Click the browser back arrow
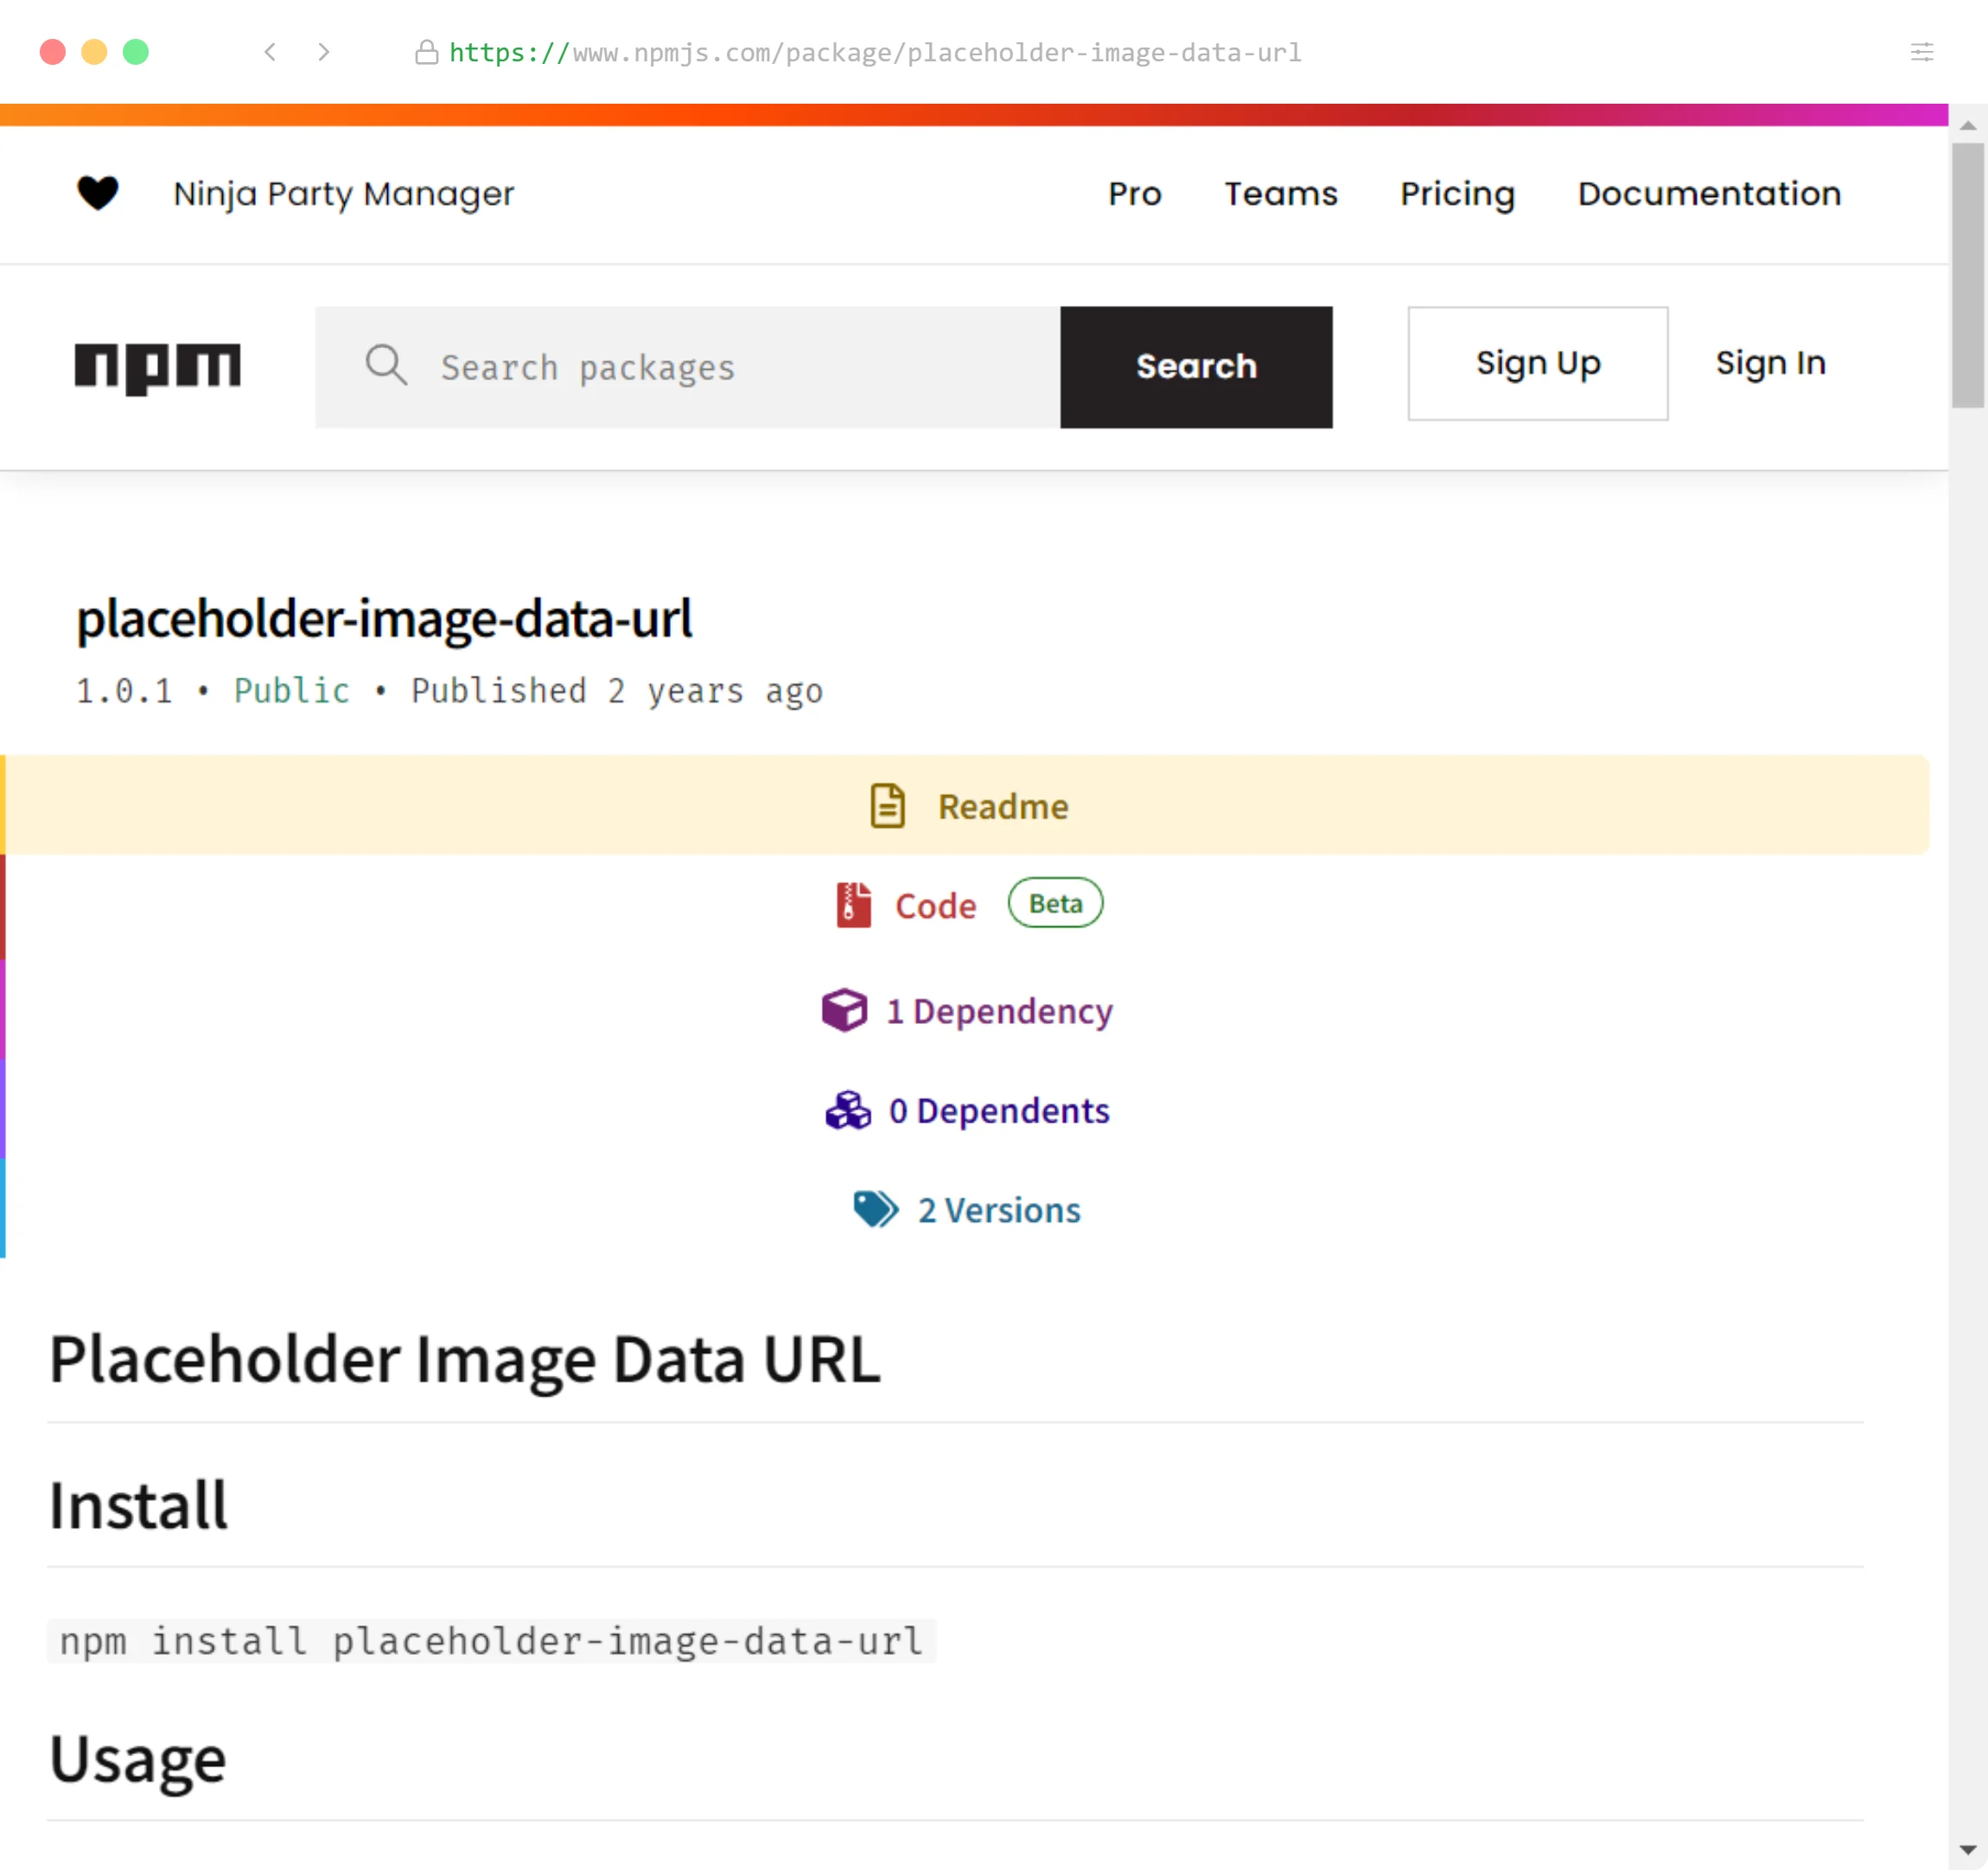Image resolution: width=1988 pixels, height=1870 pixels. pos(270,52)
